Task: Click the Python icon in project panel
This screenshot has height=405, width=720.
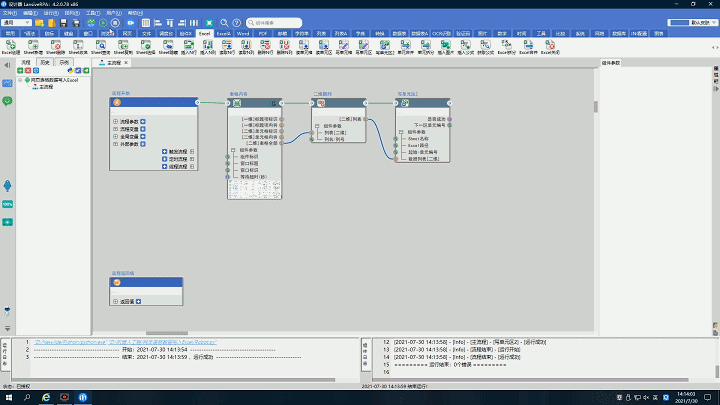Action: (x=70, y=71)
